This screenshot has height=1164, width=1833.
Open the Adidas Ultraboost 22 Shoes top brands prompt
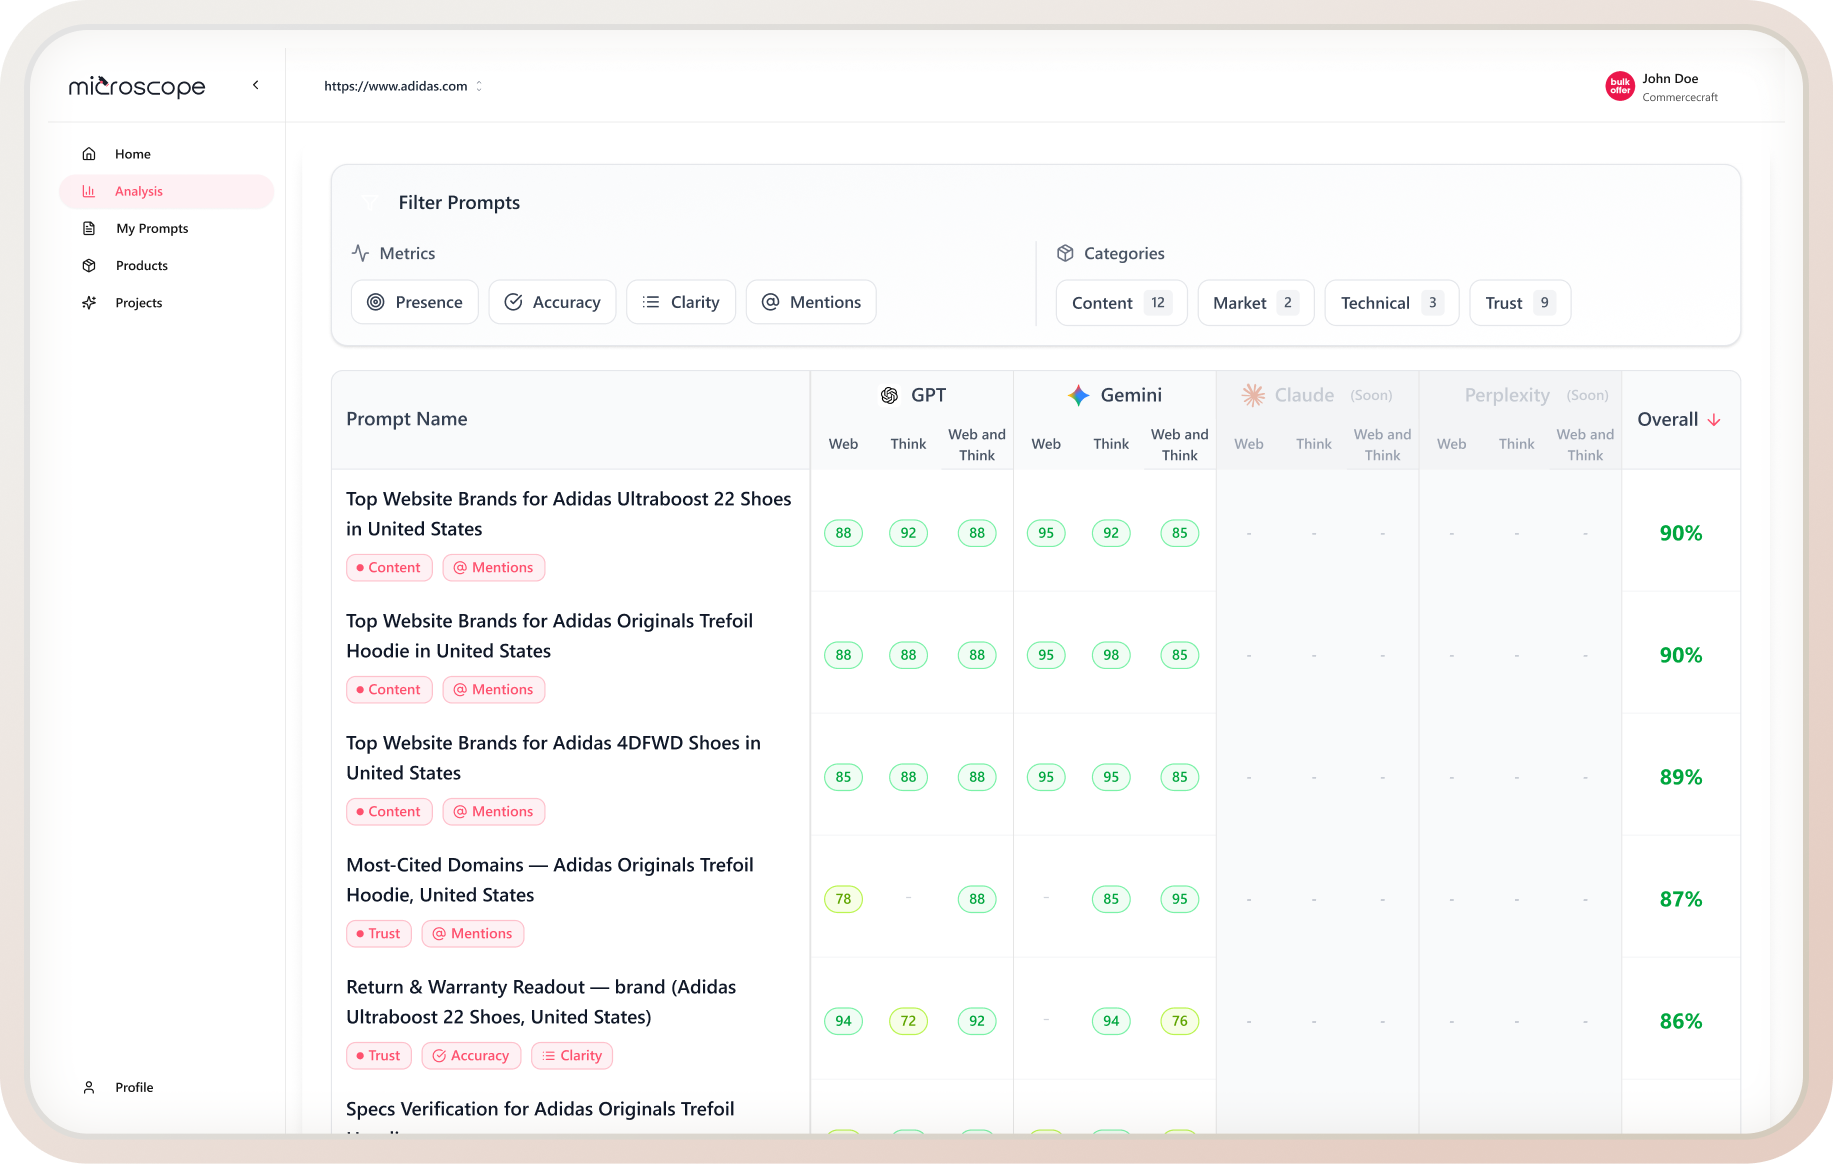pyautogui.click(x=569, y=514)
